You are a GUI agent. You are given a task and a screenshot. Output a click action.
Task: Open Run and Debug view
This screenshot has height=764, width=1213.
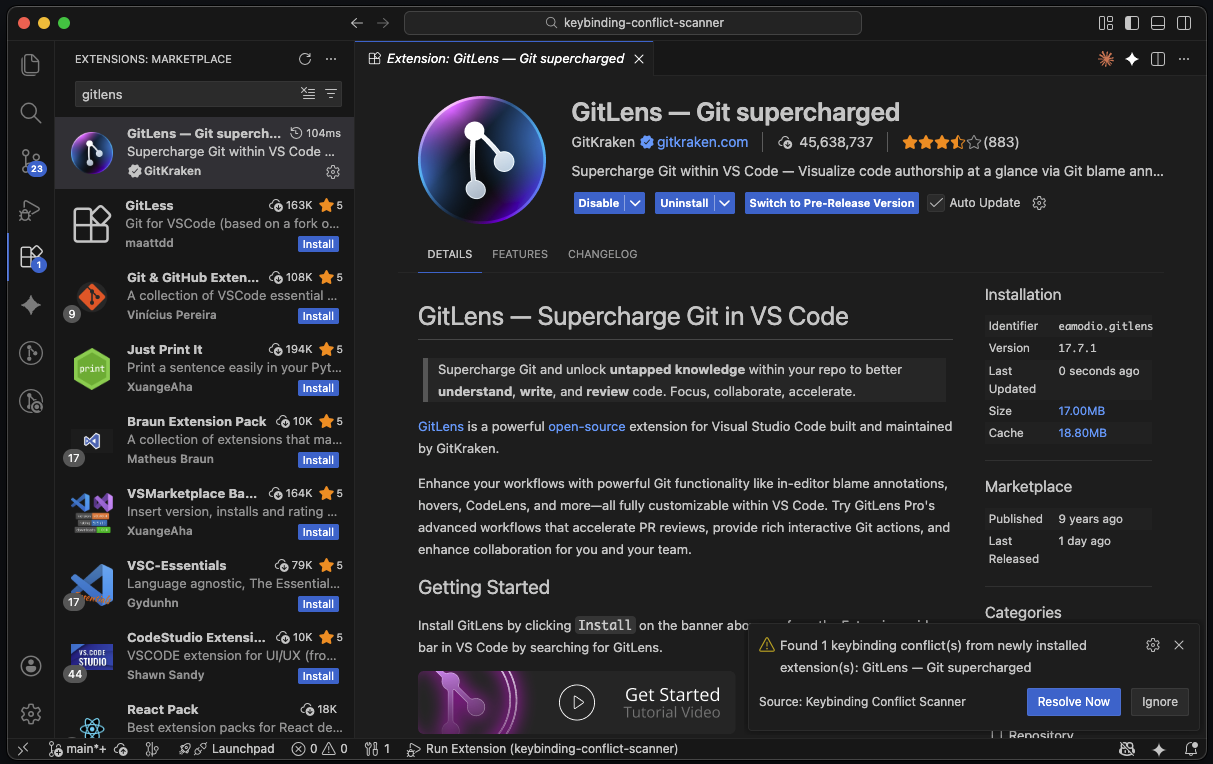click(31, 209)
